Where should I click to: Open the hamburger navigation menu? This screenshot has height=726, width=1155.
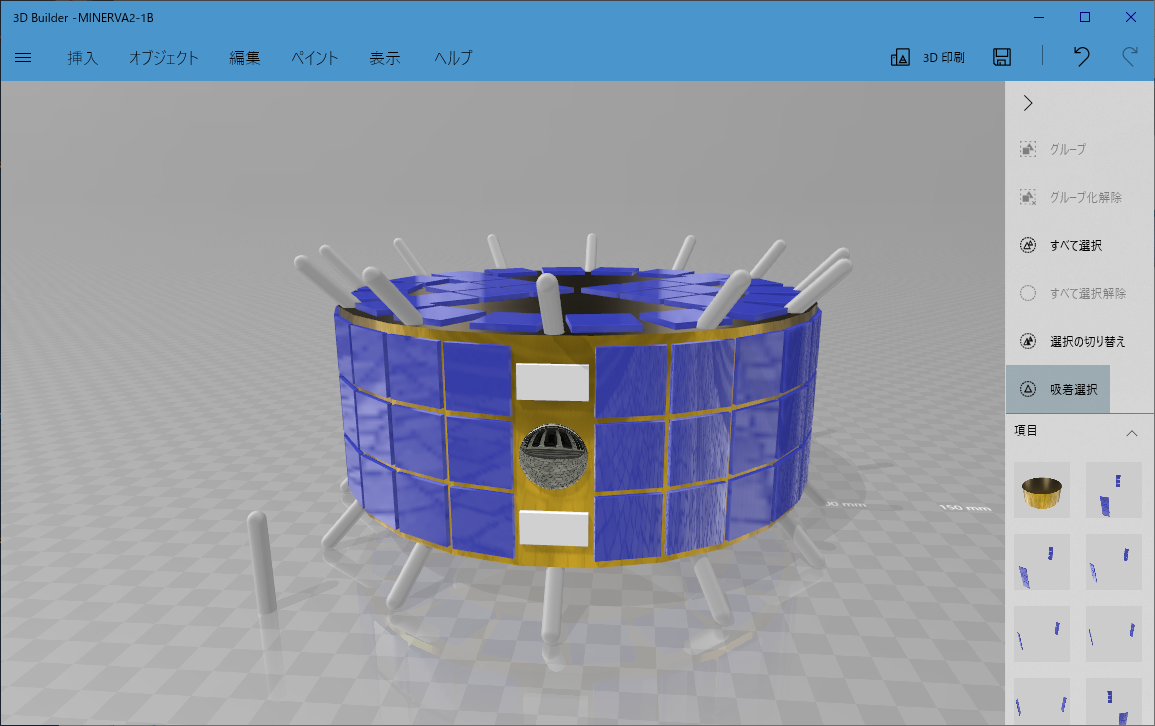point(23,57)
